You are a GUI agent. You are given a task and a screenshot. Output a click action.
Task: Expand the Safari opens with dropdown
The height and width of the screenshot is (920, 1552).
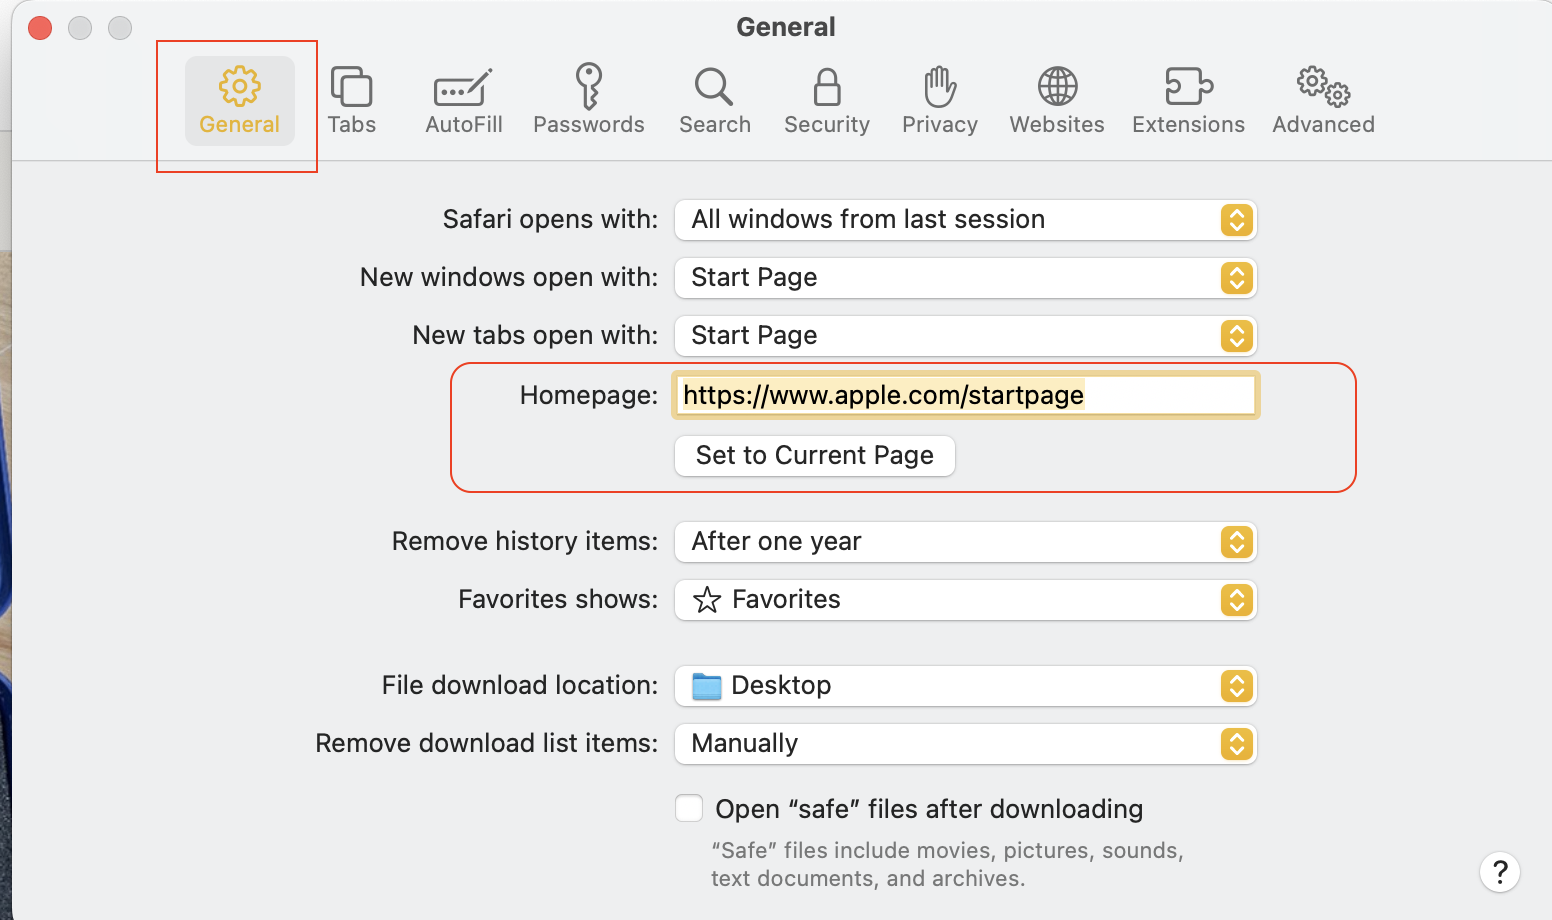(965, 220)
